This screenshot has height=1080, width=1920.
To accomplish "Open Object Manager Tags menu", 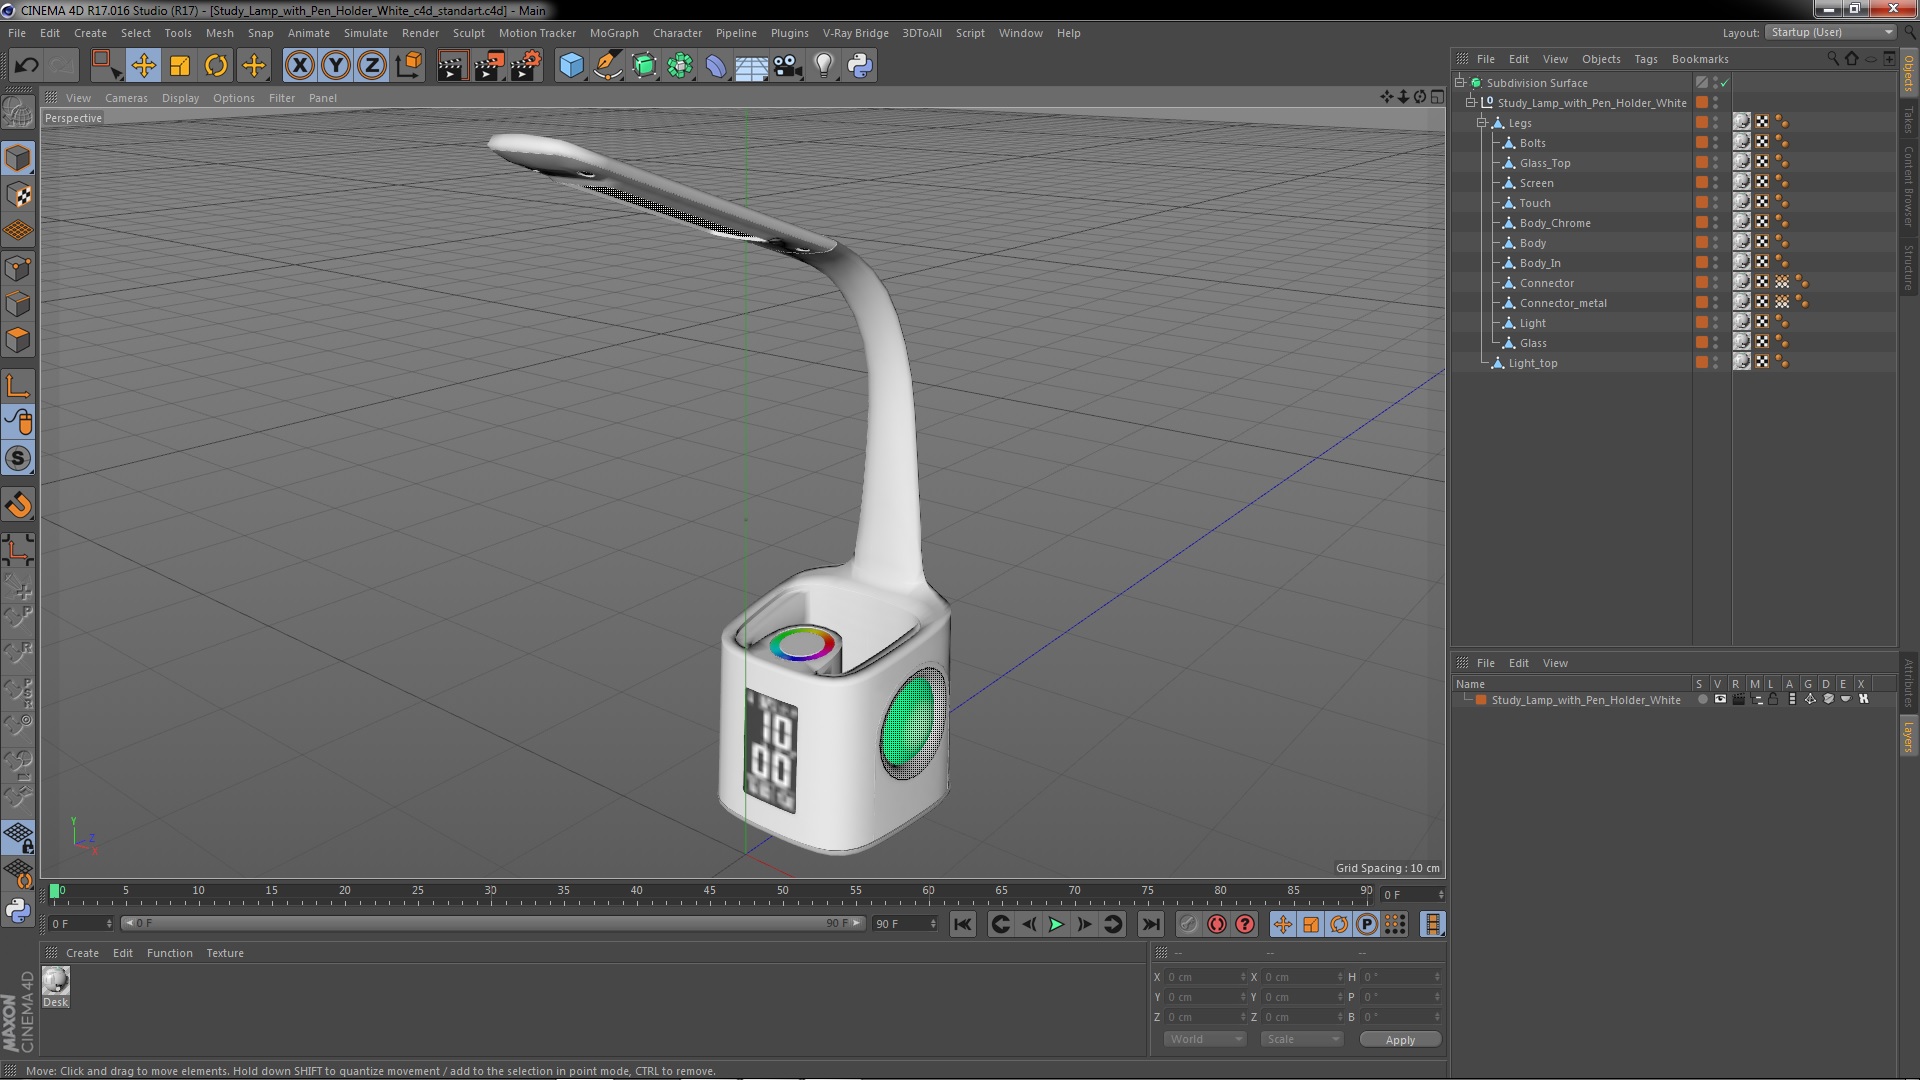I will (1645, 59).
